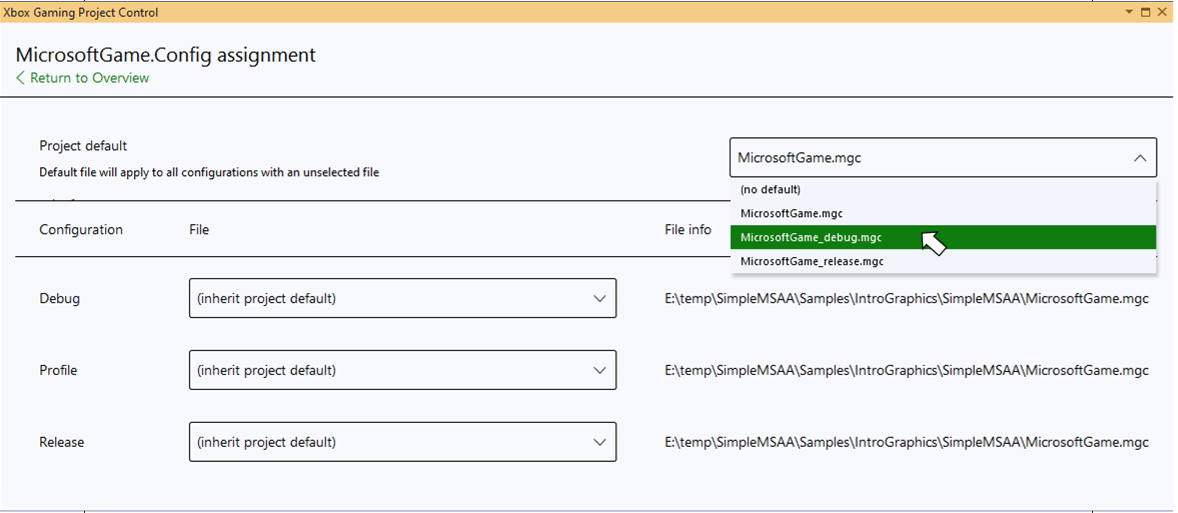Click the Xbox Gaming Project Control title
Image resolution: width=1178 pixels, height=513 pixels.
click(x=81, y=13)
